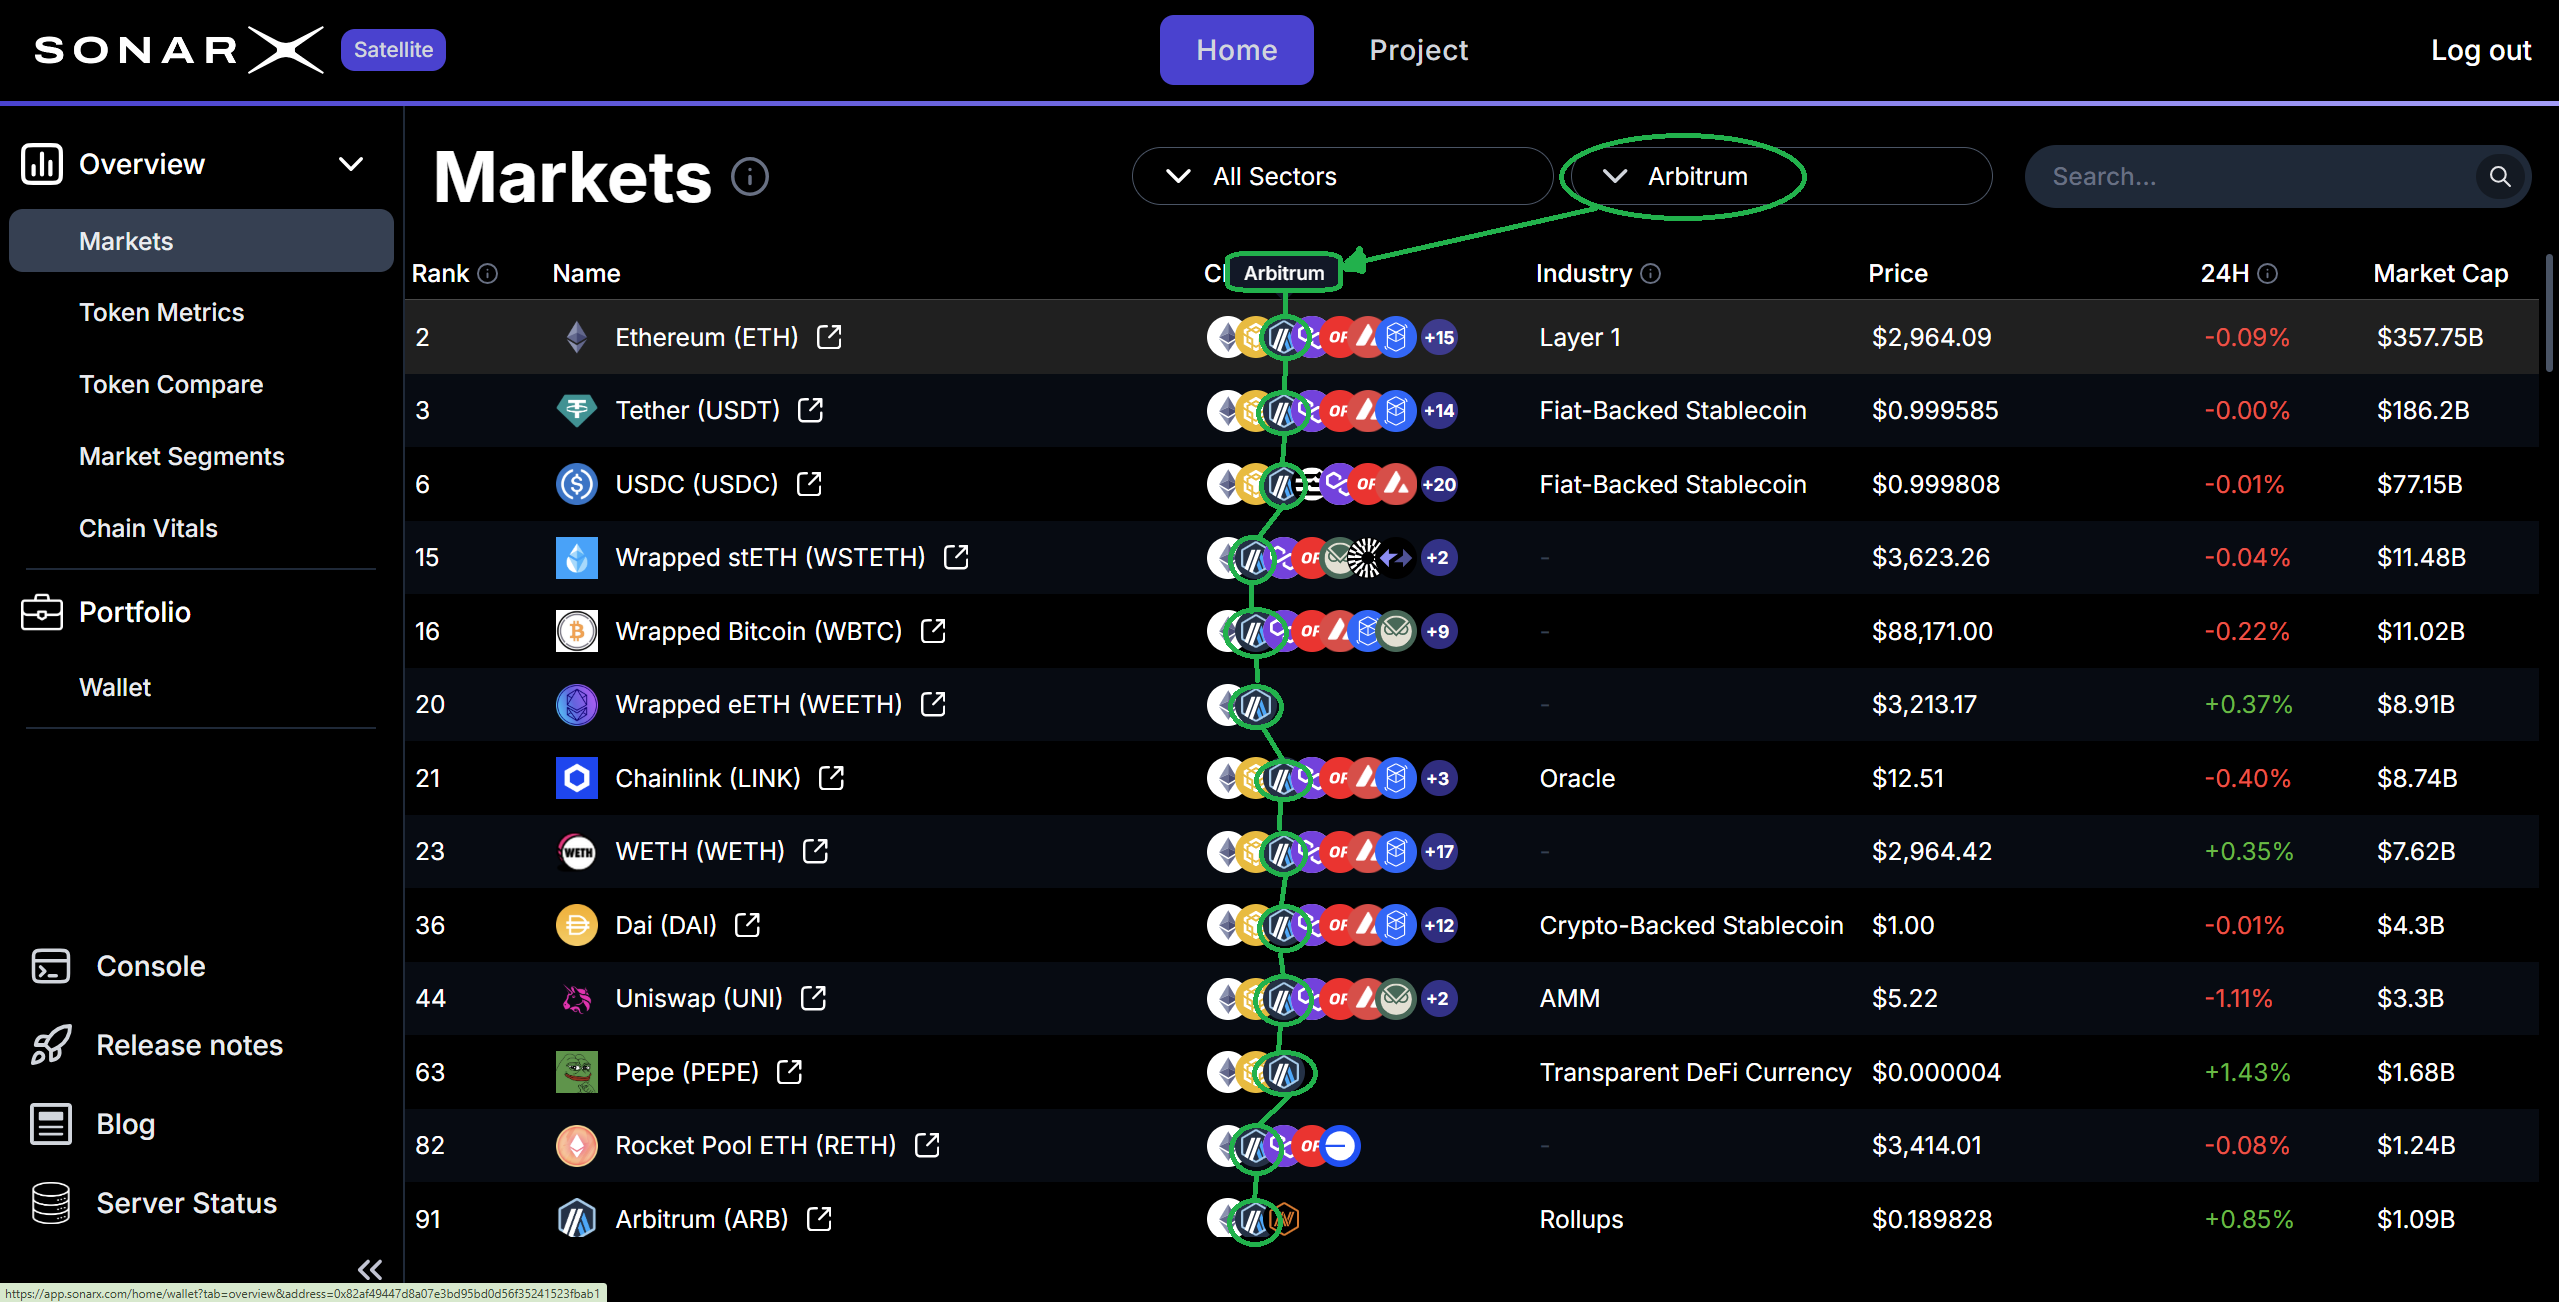
Task: Click the Server Status database icon
Action: point(51,1203)
